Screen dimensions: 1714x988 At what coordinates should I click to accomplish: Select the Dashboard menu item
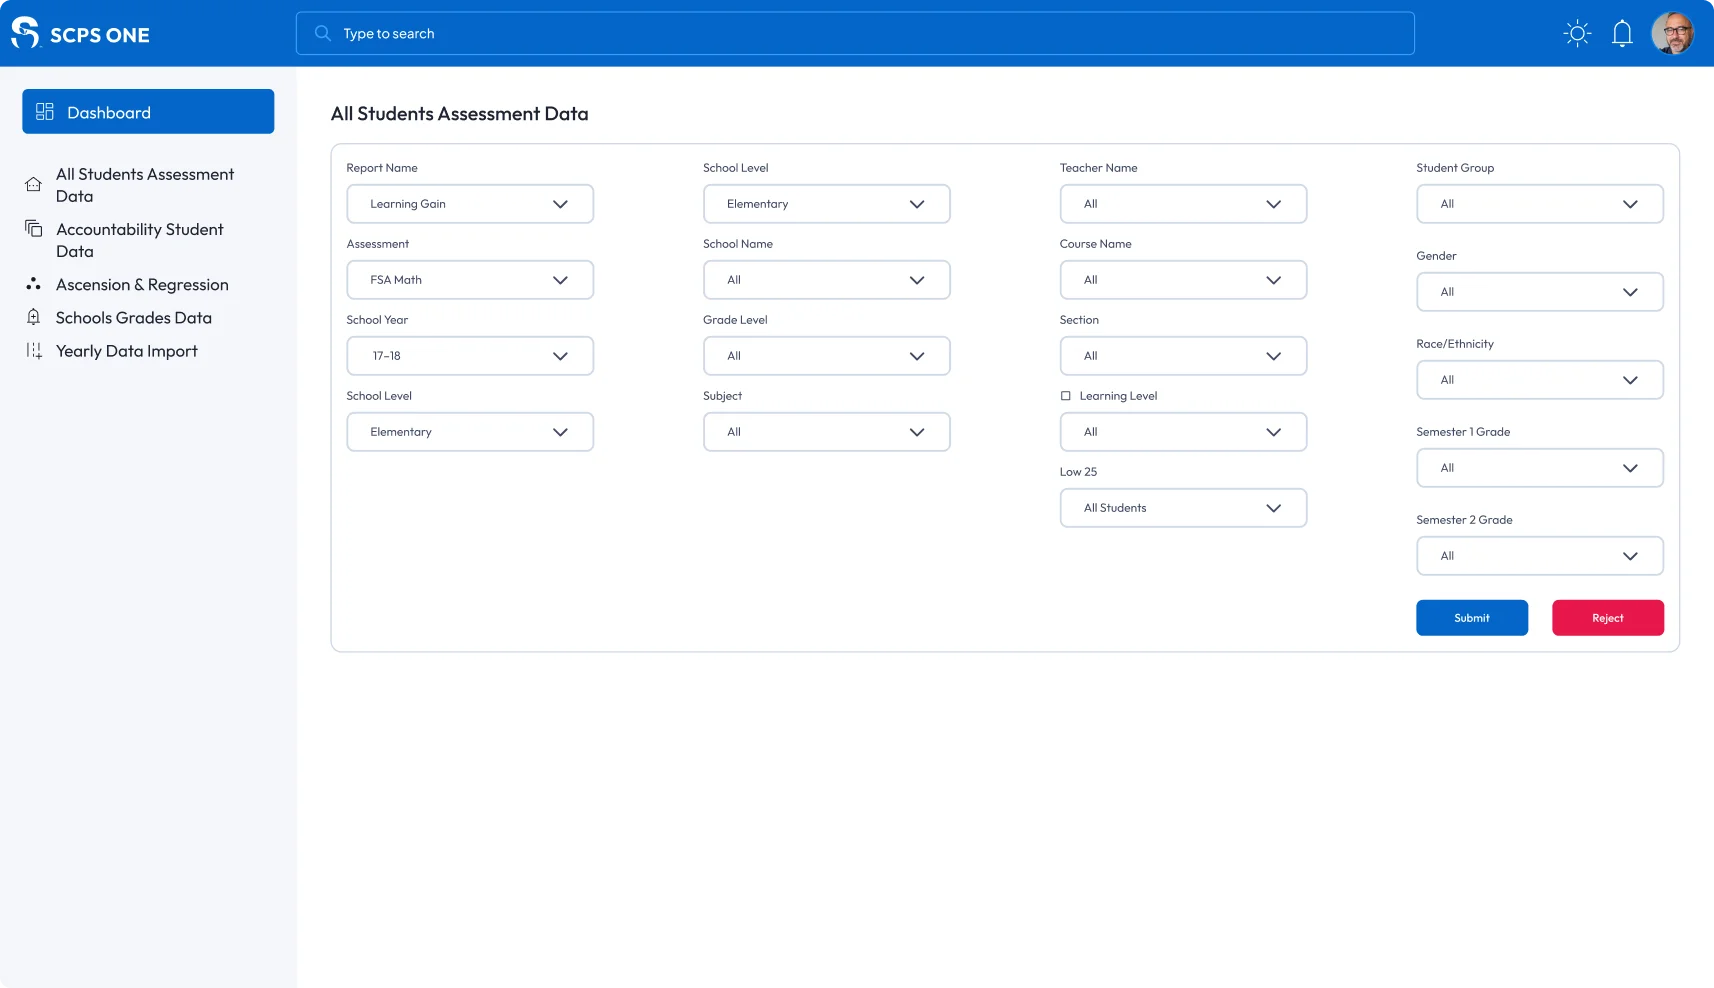(x=148, y=112)
